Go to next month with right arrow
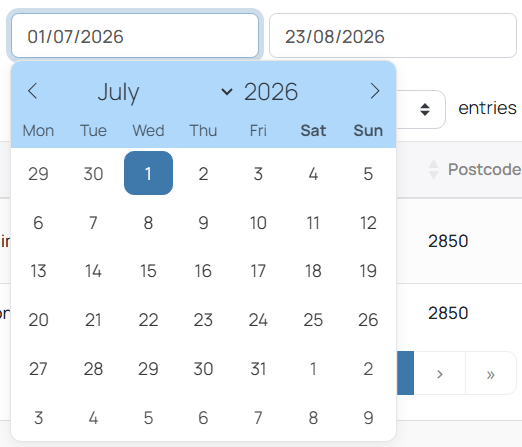Image resolution: width=522 pixels, height=447 pixels. [x=375, y=91]
